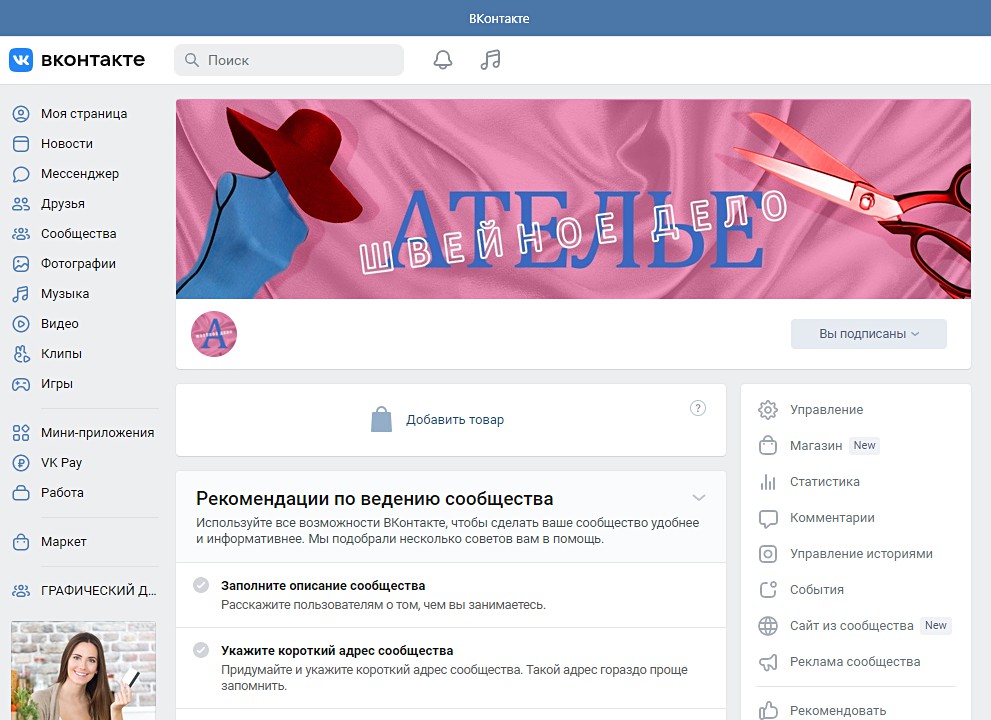Click the Друзья people icon
991x720 pixels.
click(21, 204)
